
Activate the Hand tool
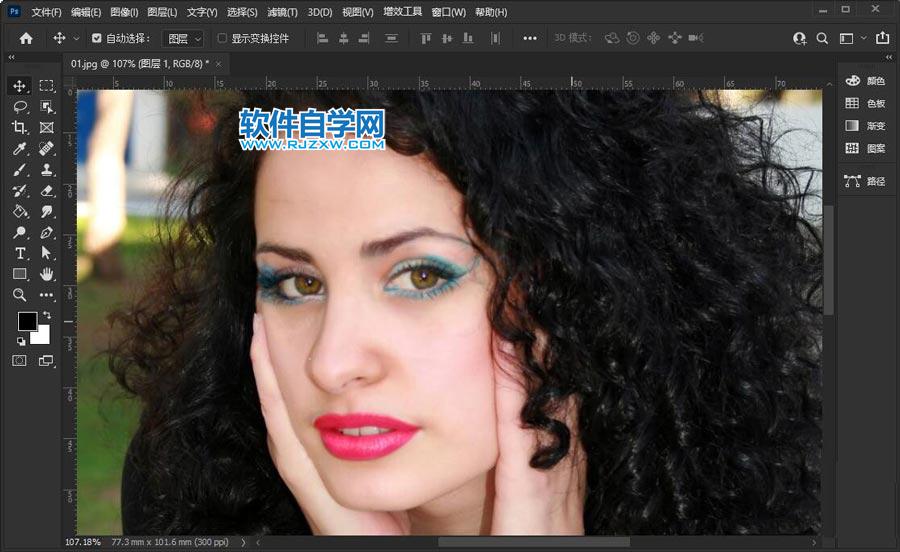(46, 274)
